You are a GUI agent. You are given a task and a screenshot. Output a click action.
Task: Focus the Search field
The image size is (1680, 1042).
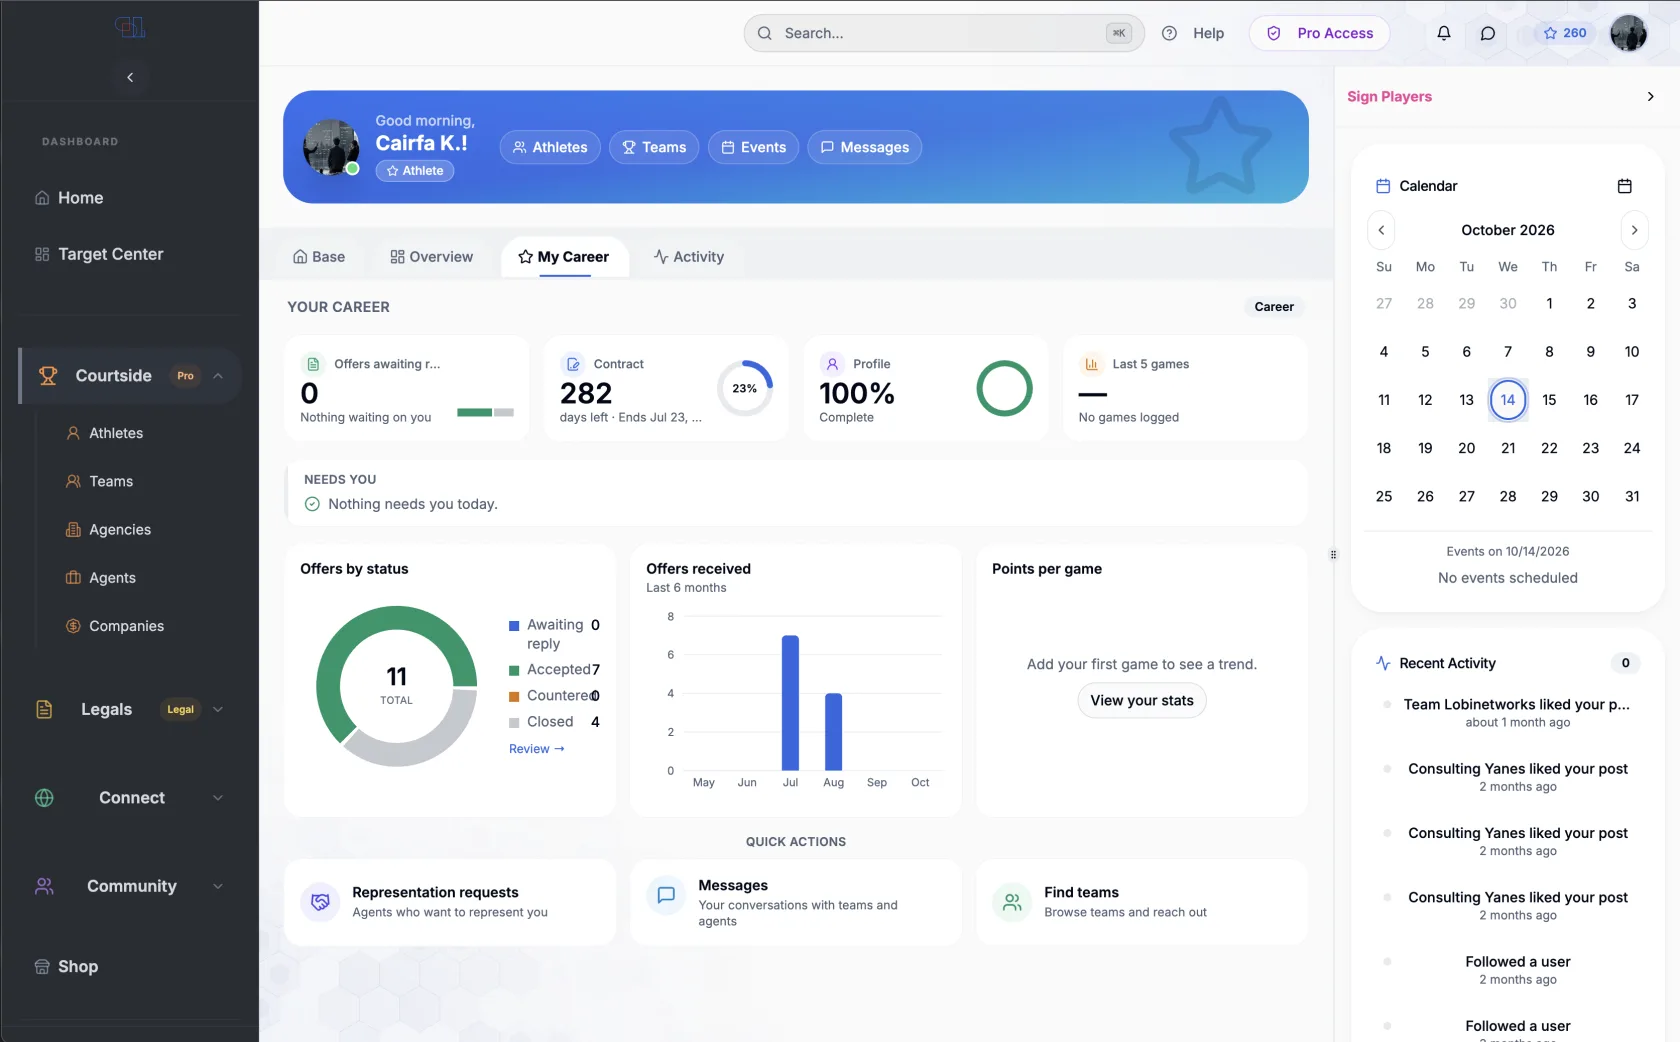[x=944, y=33]
